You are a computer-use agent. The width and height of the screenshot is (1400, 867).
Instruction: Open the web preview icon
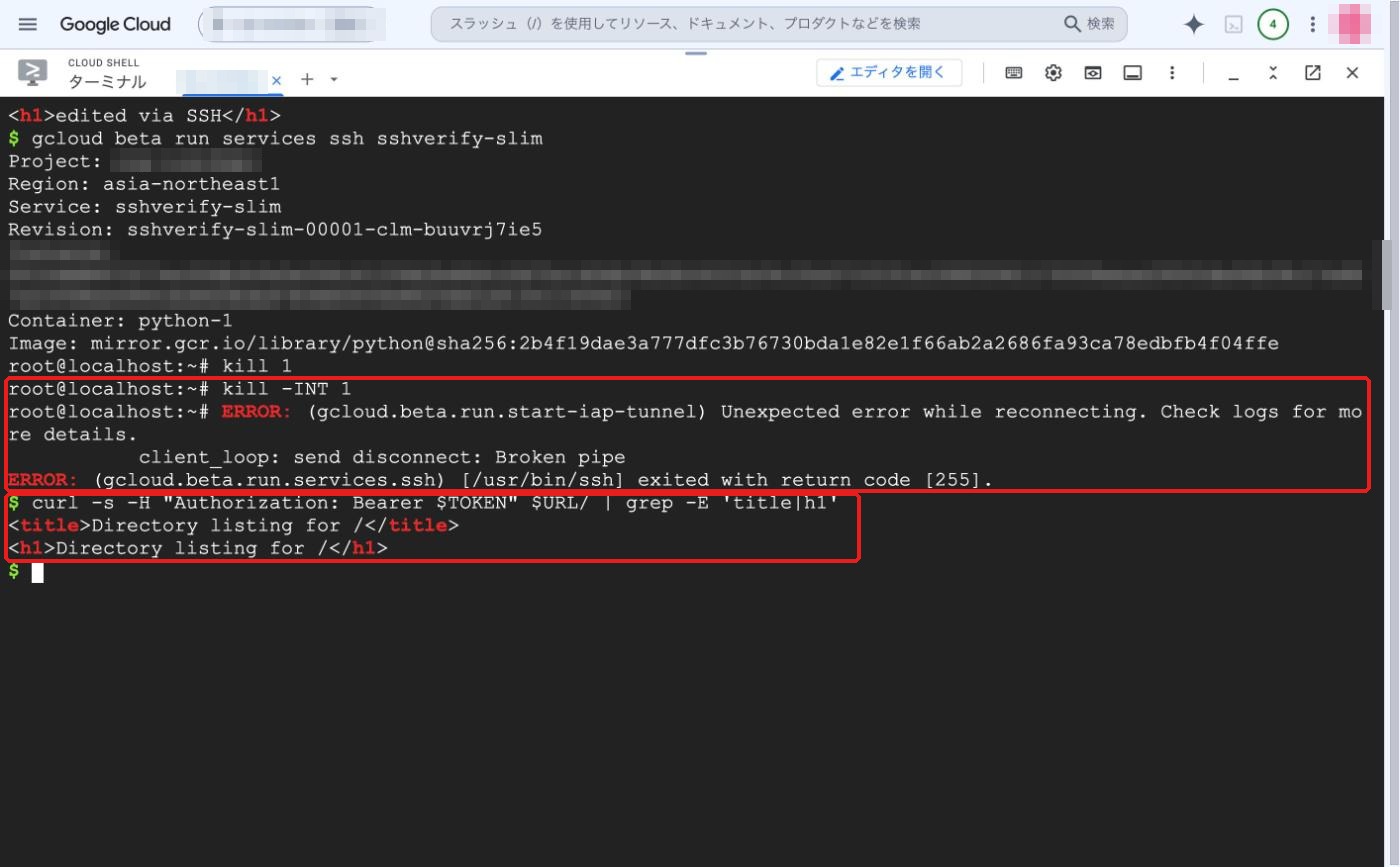point(1094,73)
